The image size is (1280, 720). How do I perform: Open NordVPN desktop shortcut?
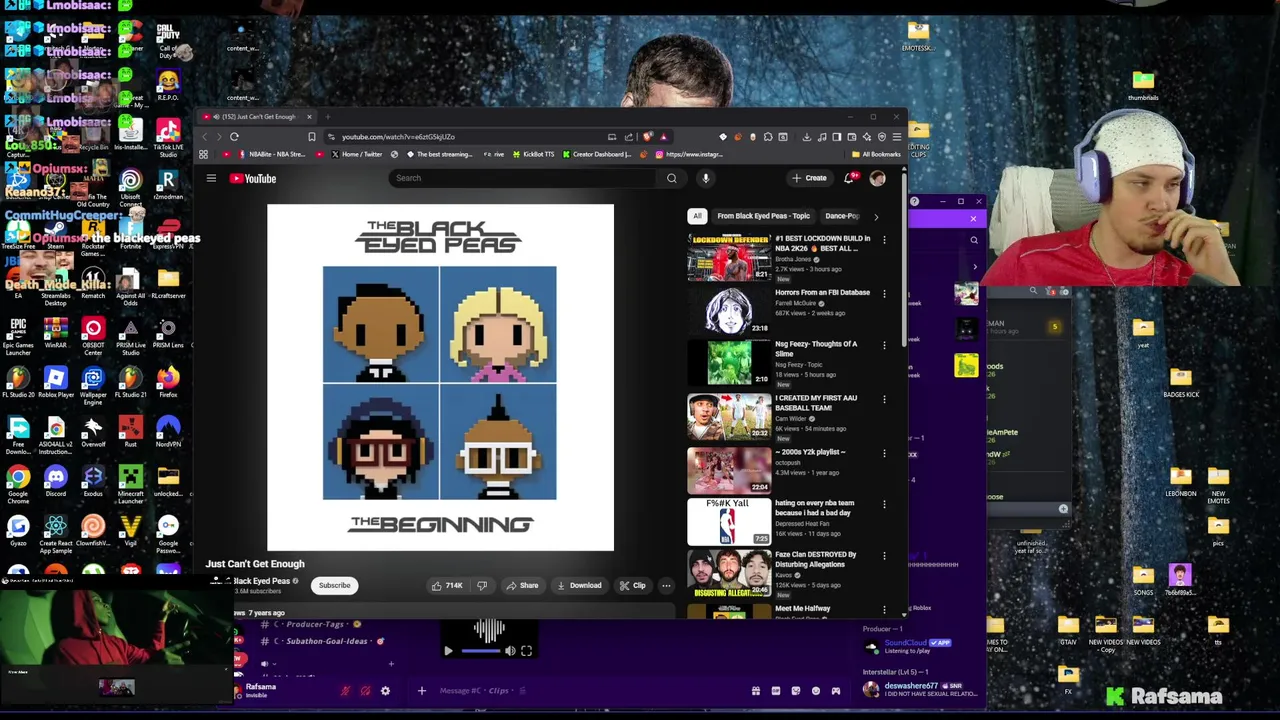[168, 432]
